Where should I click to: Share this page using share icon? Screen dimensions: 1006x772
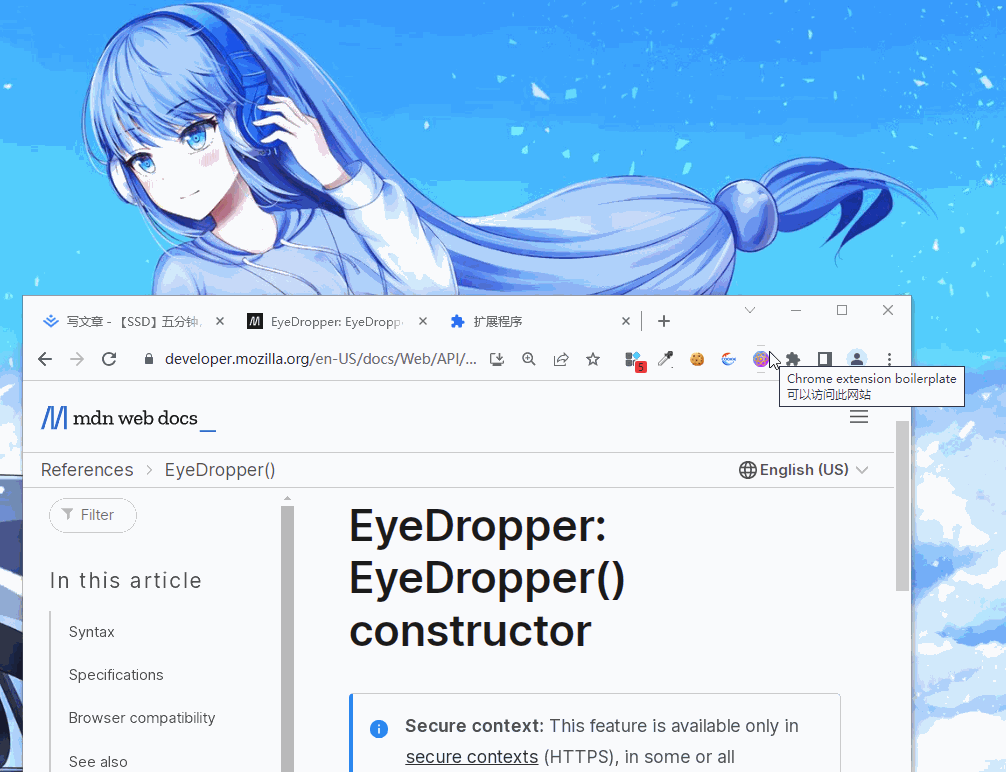pyautogui.click(x=561, y=359)
